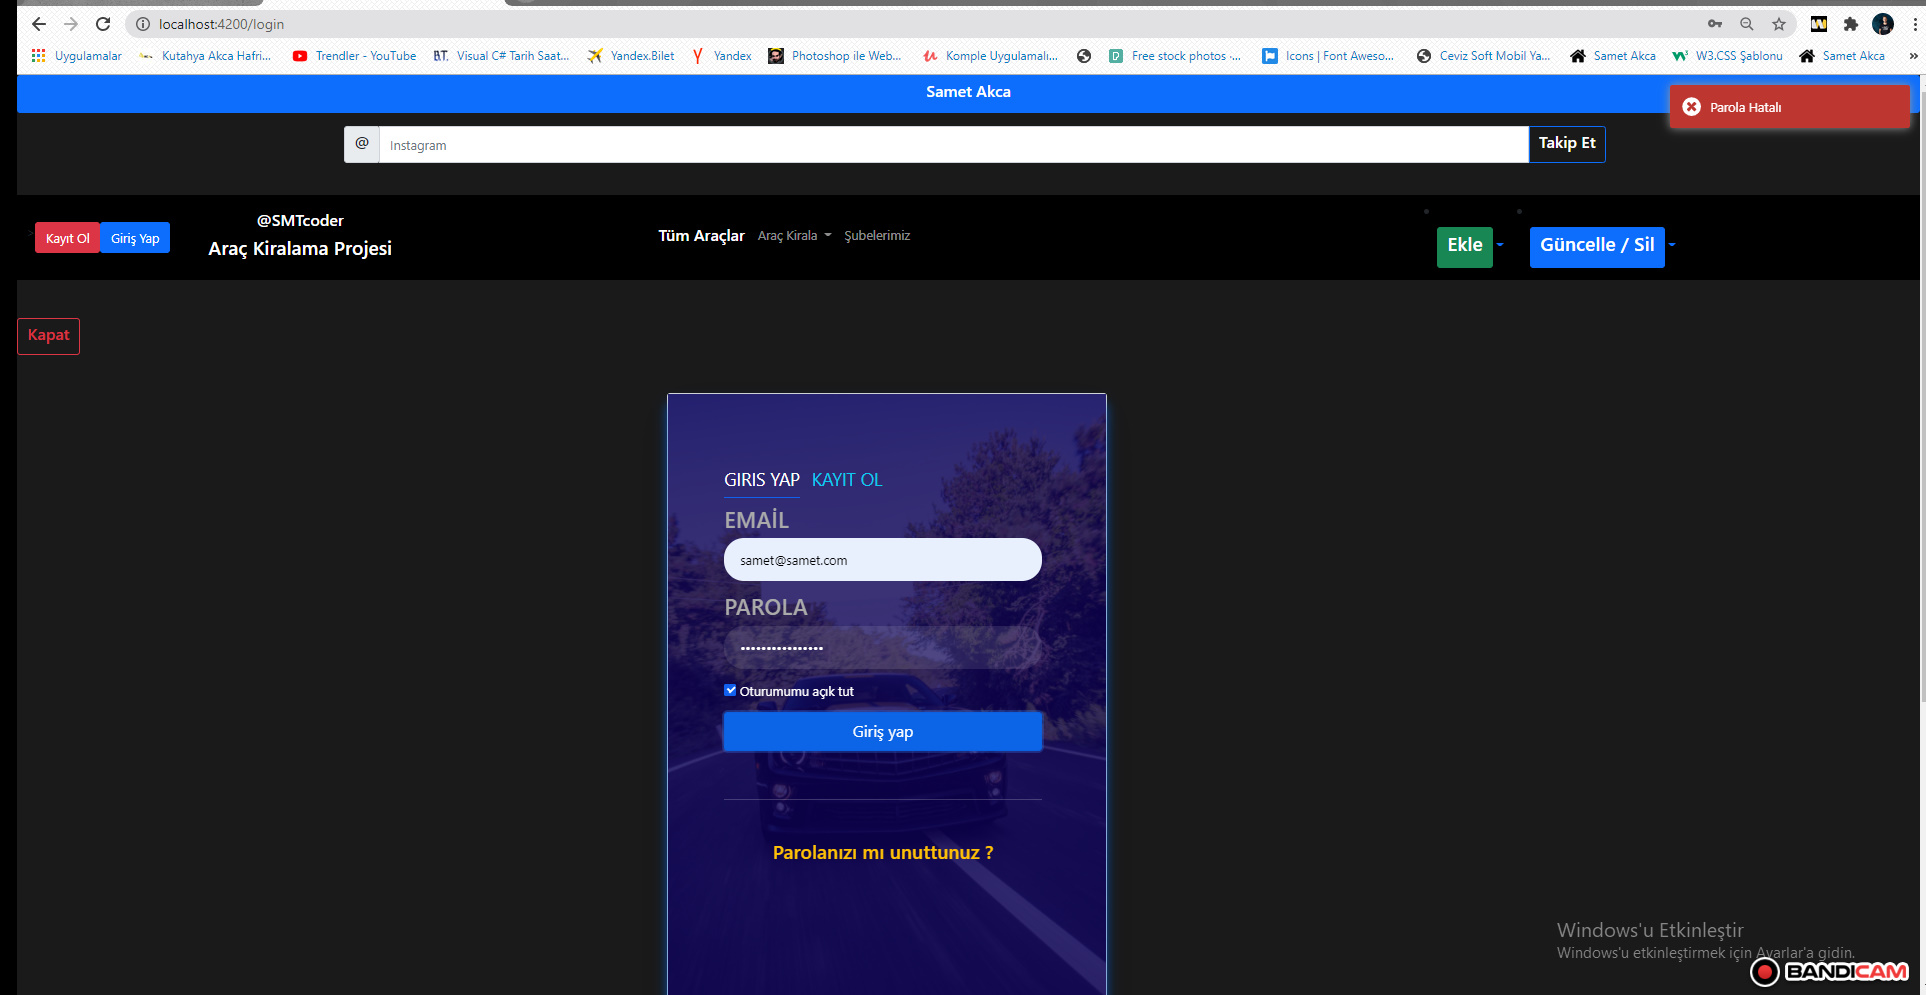Open the Trendler YouTube bookmark
Image resolution: width=1926 pixels, height=995 pixels.
tap(353, 56)
